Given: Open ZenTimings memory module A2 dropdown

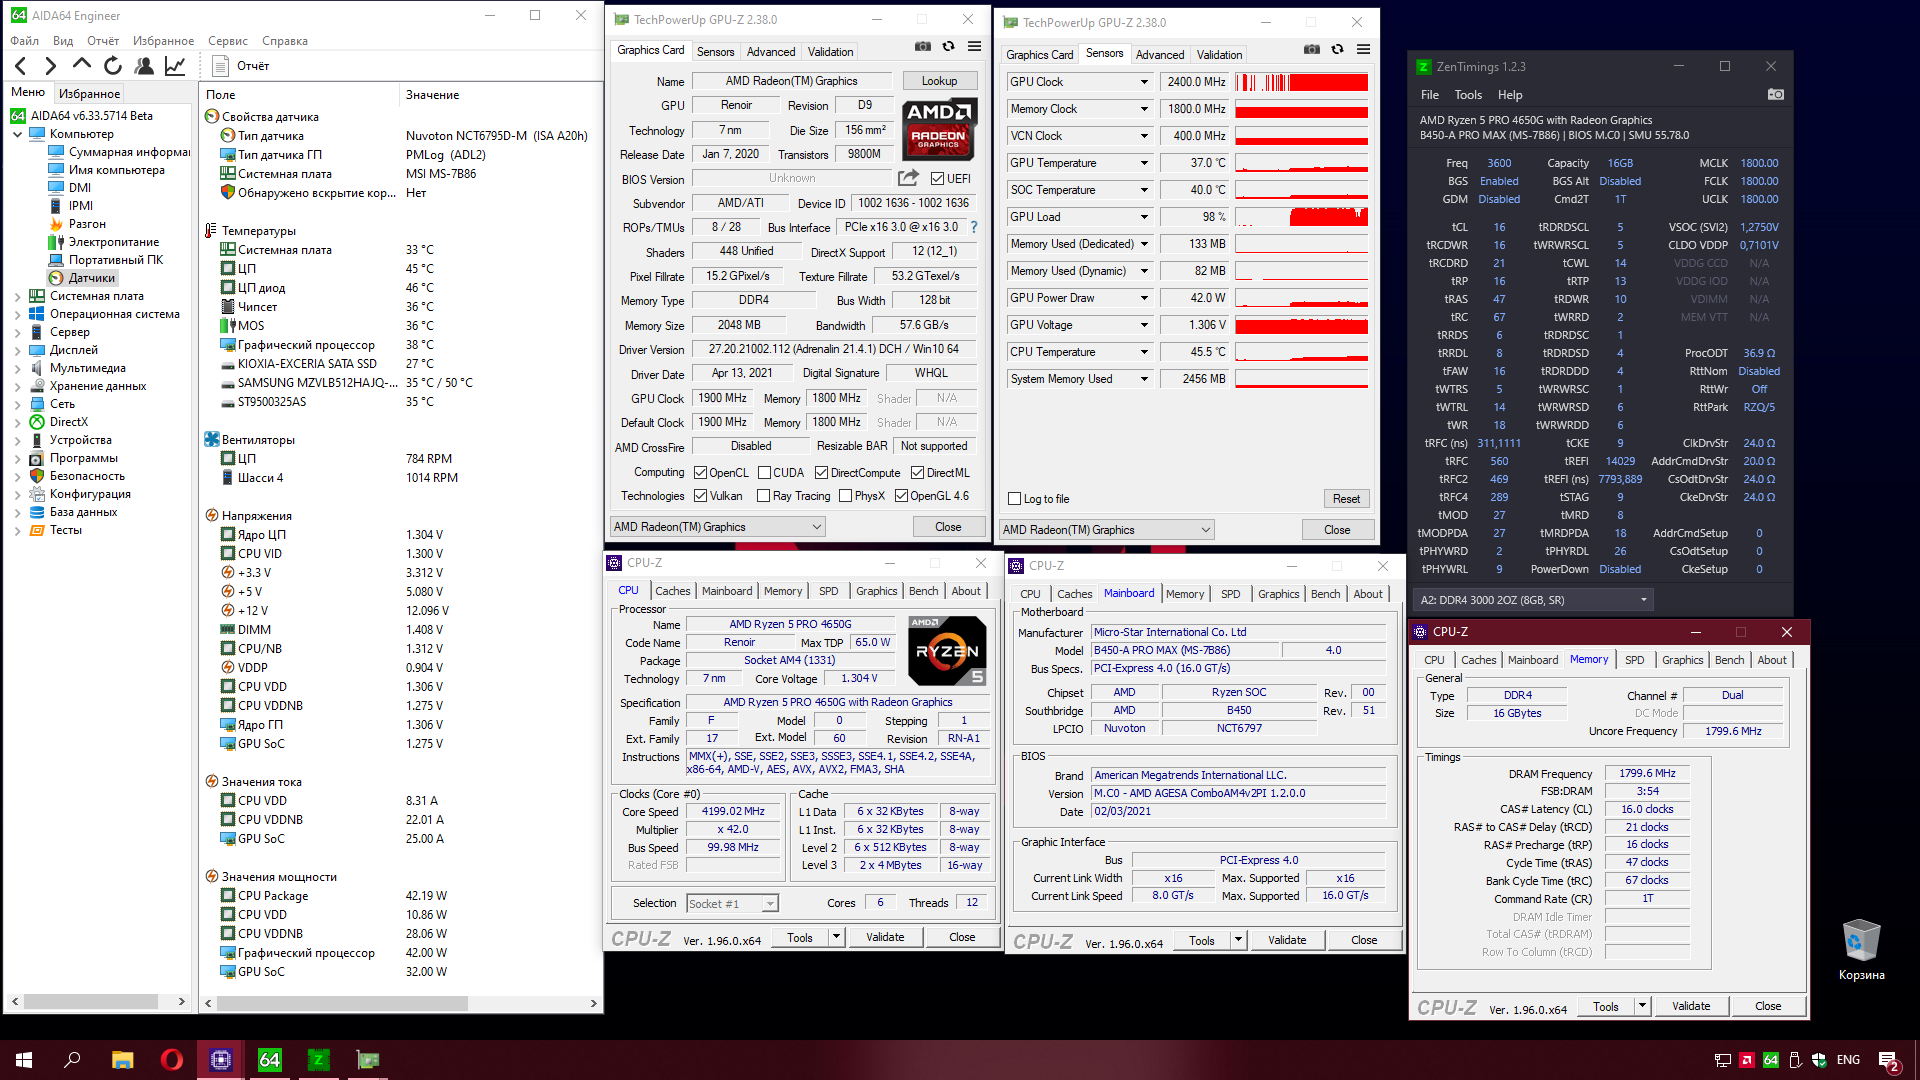Looking at the screenshot, I should pos(1643,600).
